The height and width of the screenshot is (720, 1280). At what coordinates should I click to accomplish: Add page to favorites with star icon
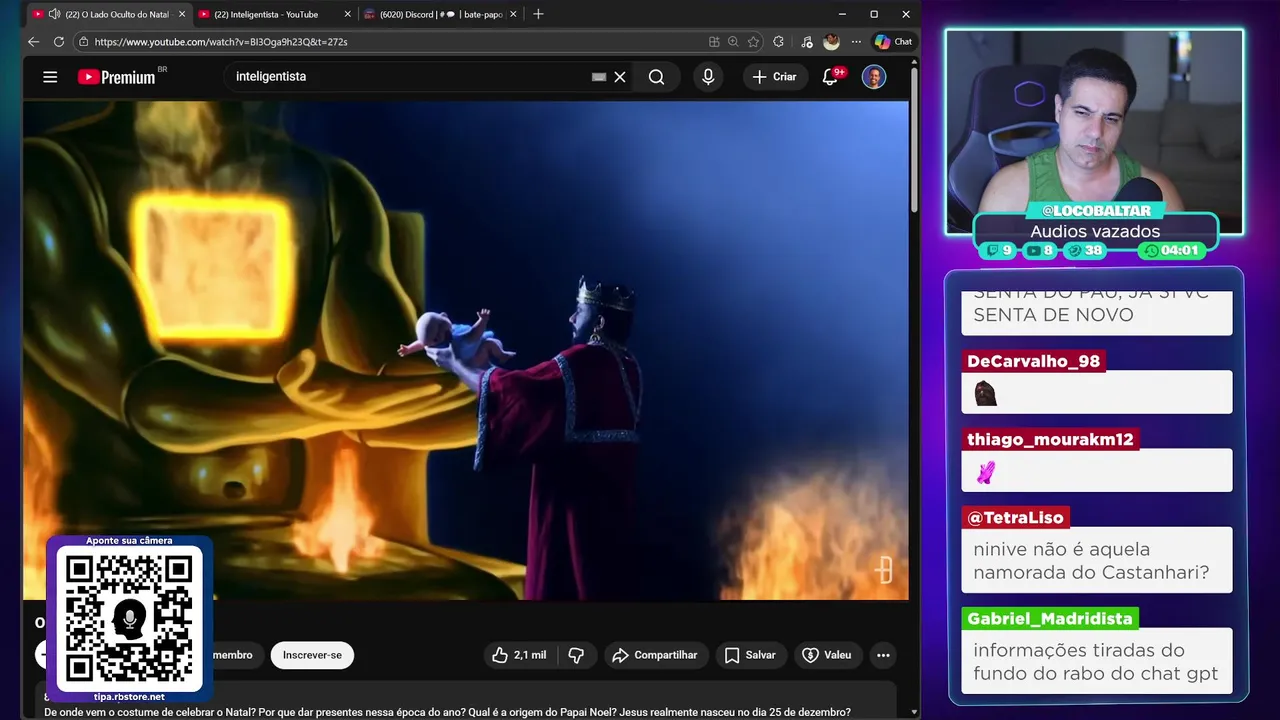point(753,42)
